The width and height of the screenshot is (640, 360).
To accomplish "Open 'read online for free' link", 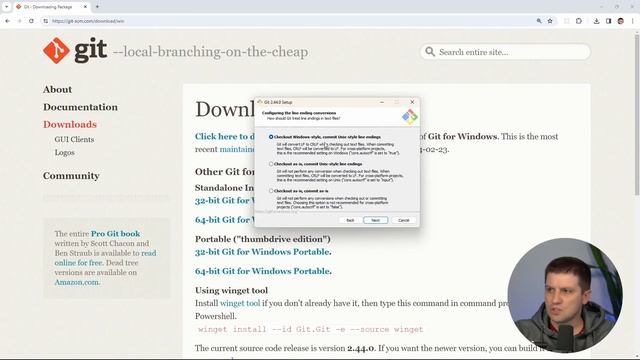I will [105, 258].
